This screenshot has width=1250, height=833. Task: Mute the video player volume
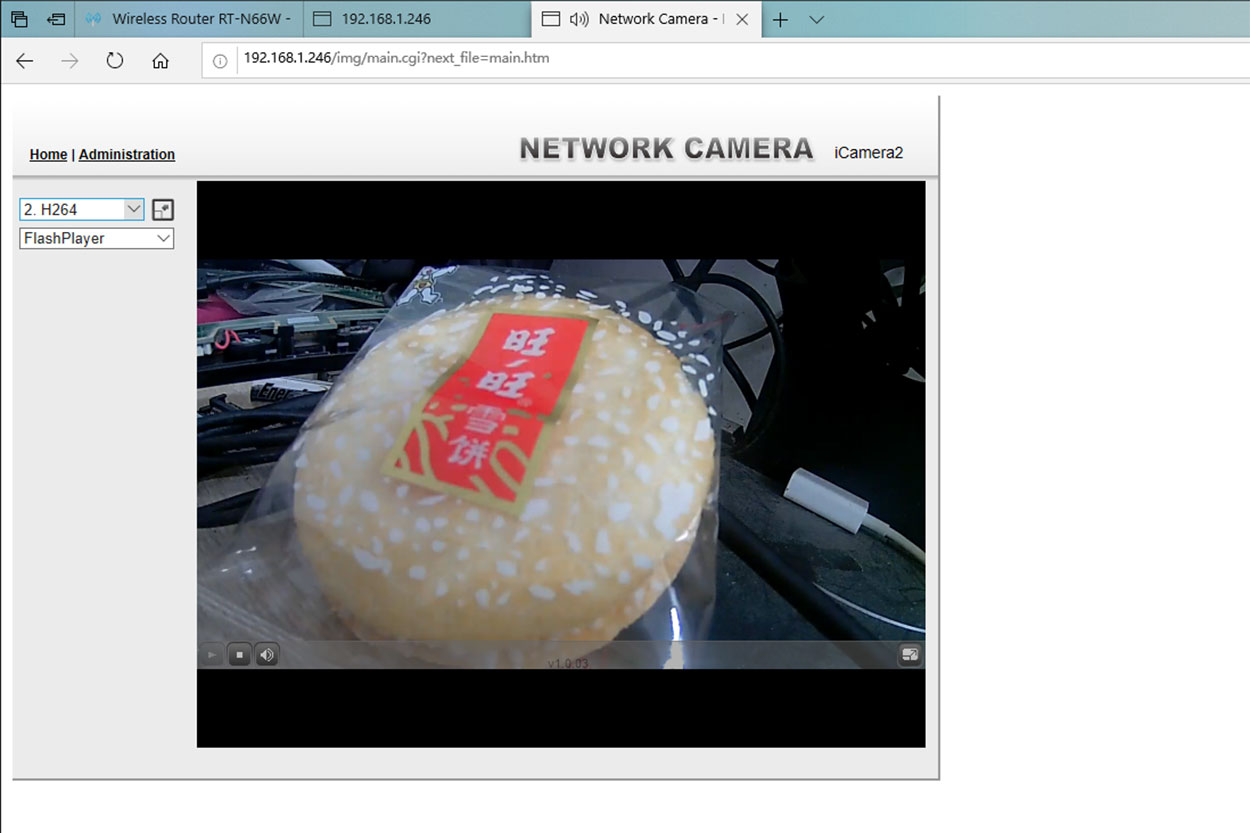[267, 655]
